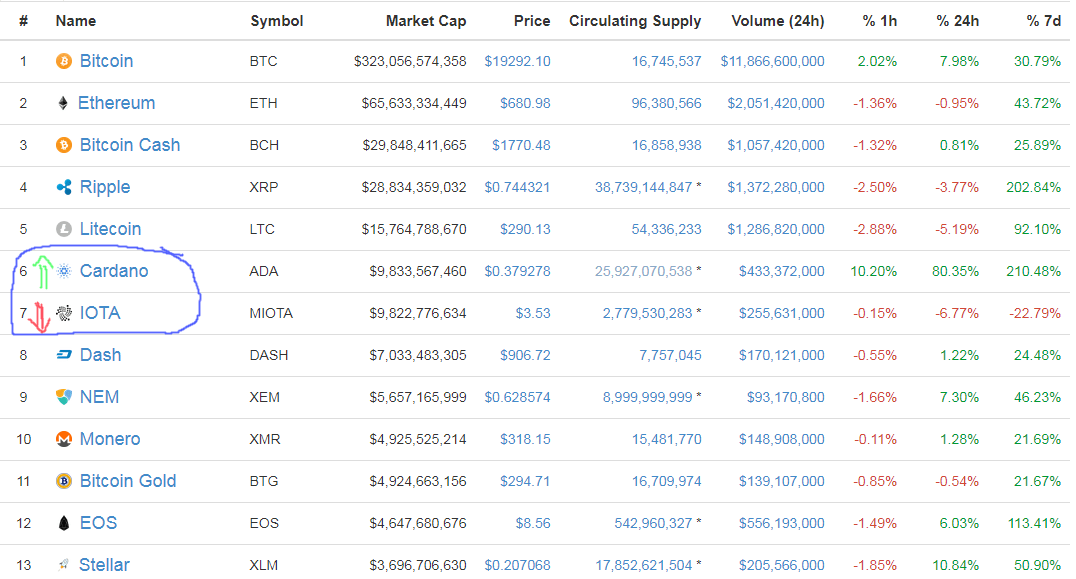Click the Dash logo icon

point(64,355)
